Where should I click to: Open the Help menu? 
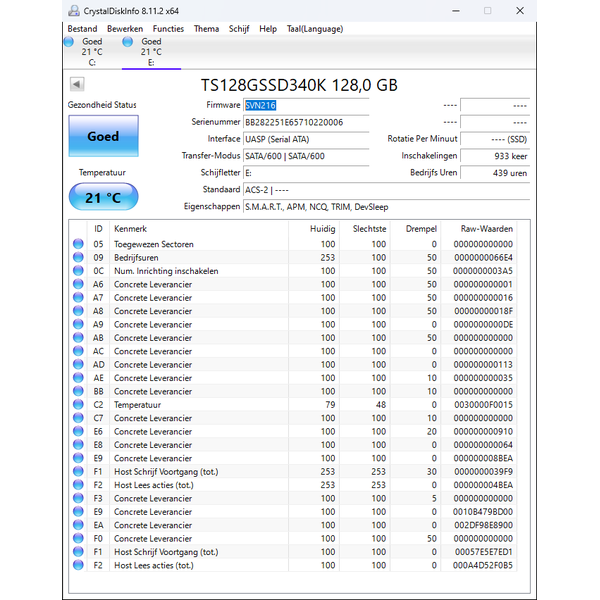(268, 29)
